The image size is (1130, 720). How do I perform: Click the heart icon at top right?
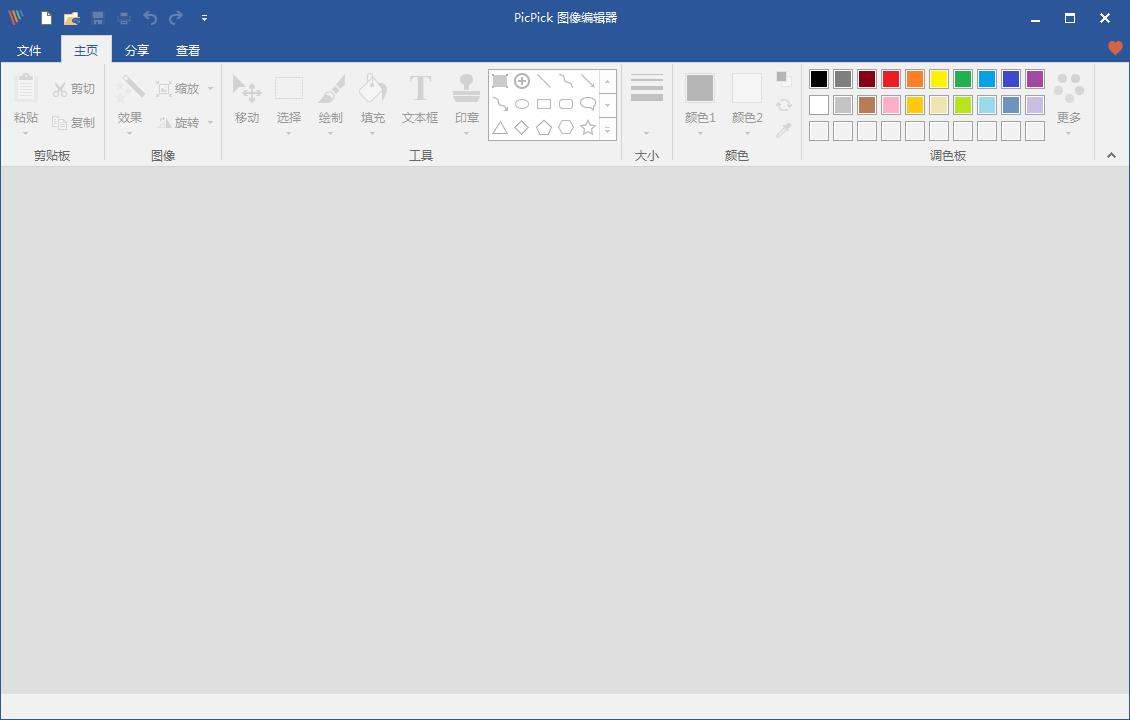1115,48
